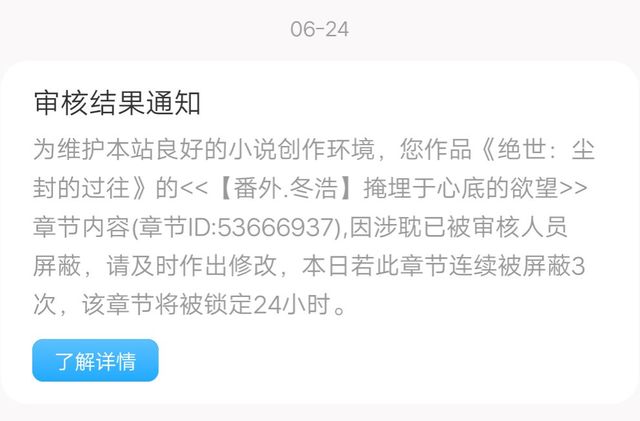This screenshot has width=640, height=421.
Task: Click the word 屏蔽 starting the fourth line
Action: [x=57, y=265]
